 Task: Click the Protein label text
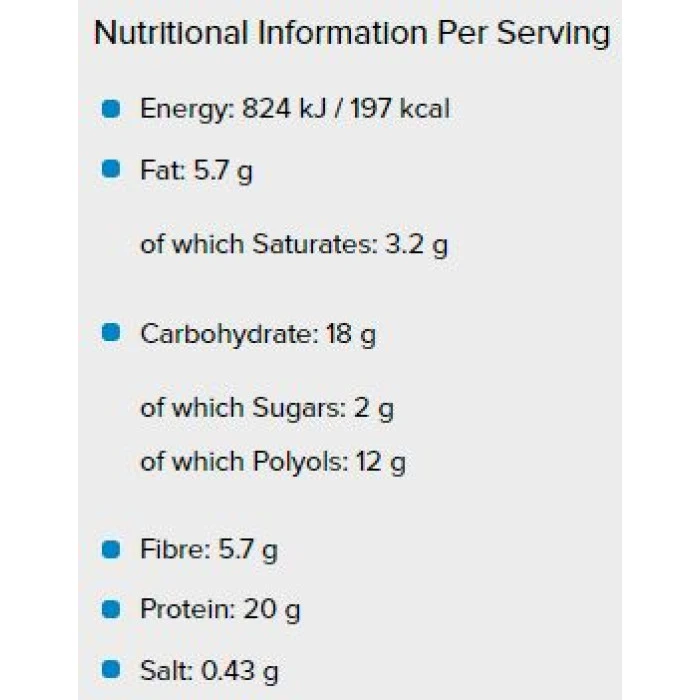186,609
